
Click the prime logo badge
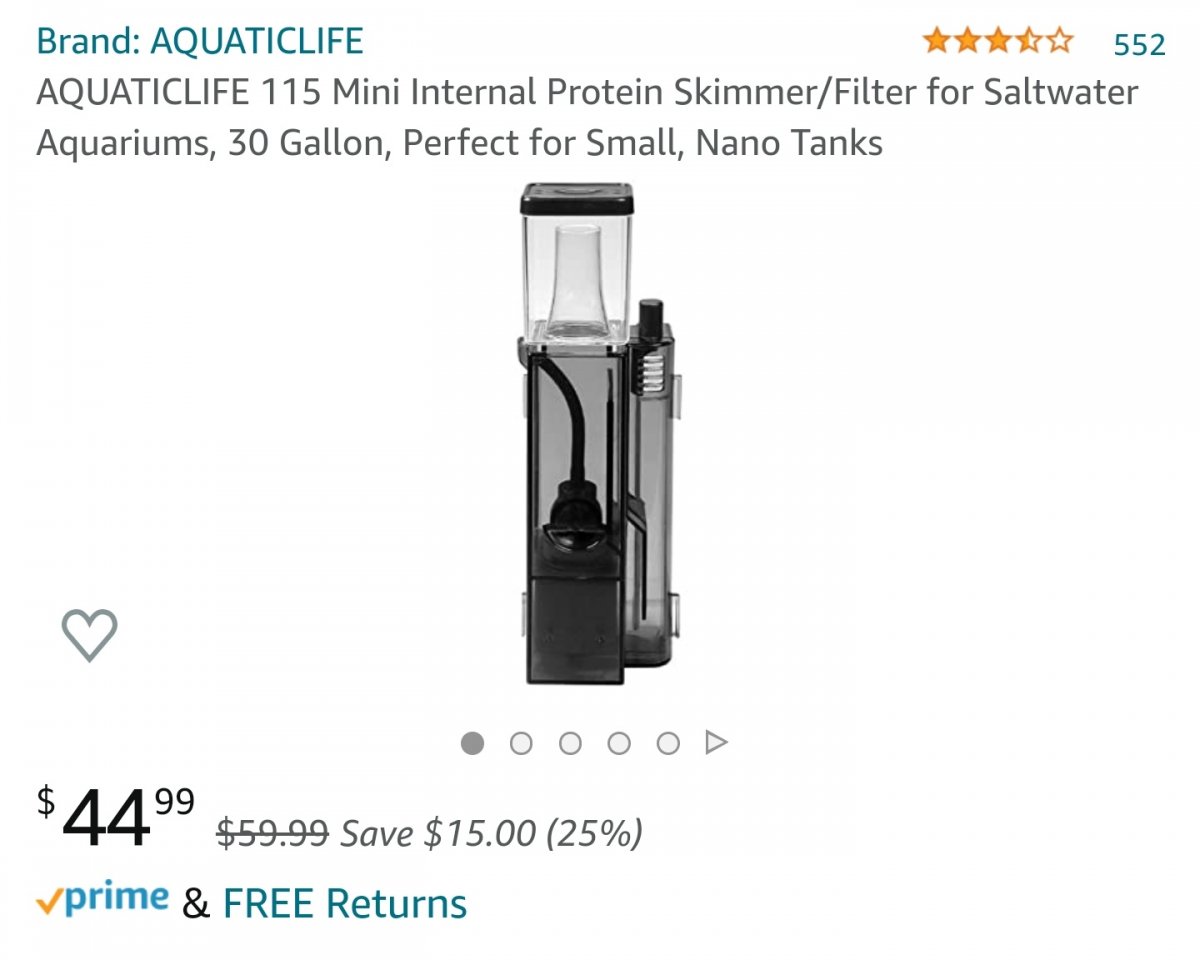(102, 900)
